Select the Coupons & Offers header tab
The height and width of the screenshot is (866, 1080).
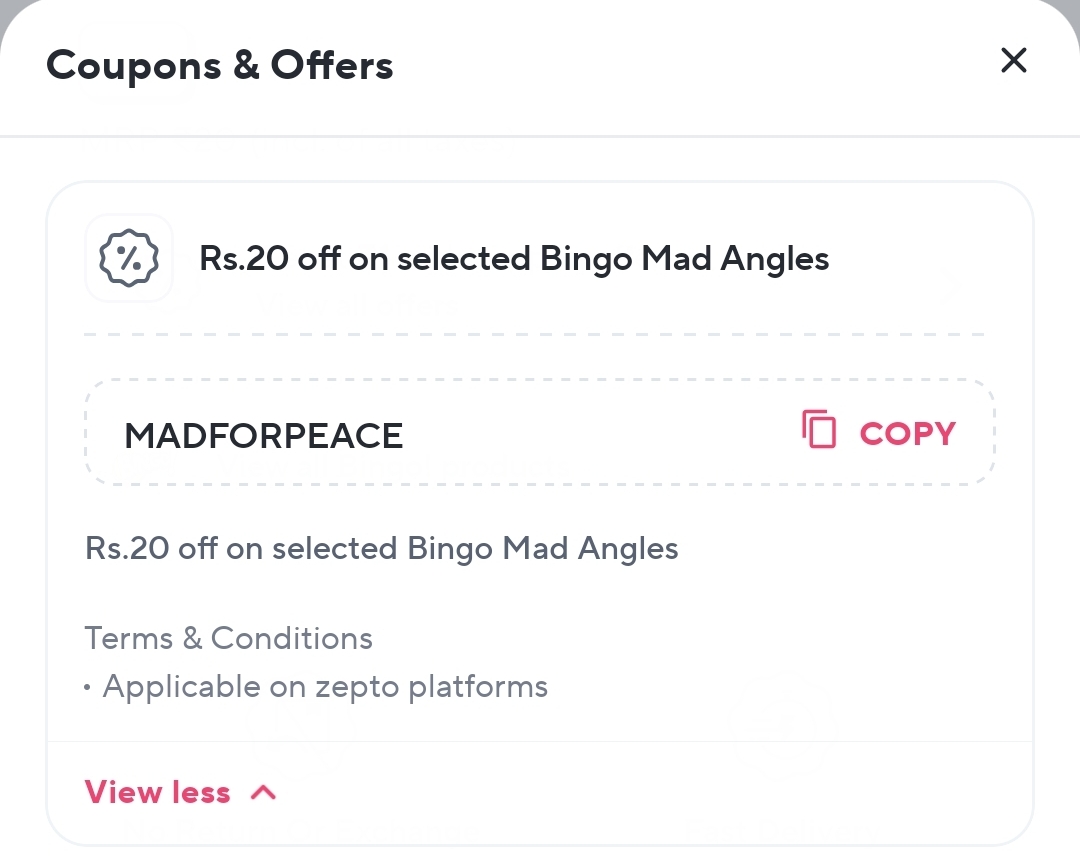[219, 64]
